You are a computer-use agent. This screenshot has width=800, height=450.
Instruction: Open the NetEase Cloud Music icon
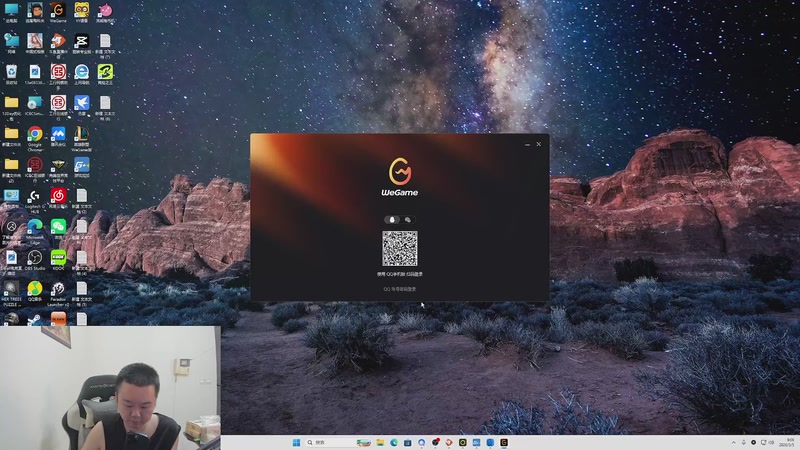point(58,198)
